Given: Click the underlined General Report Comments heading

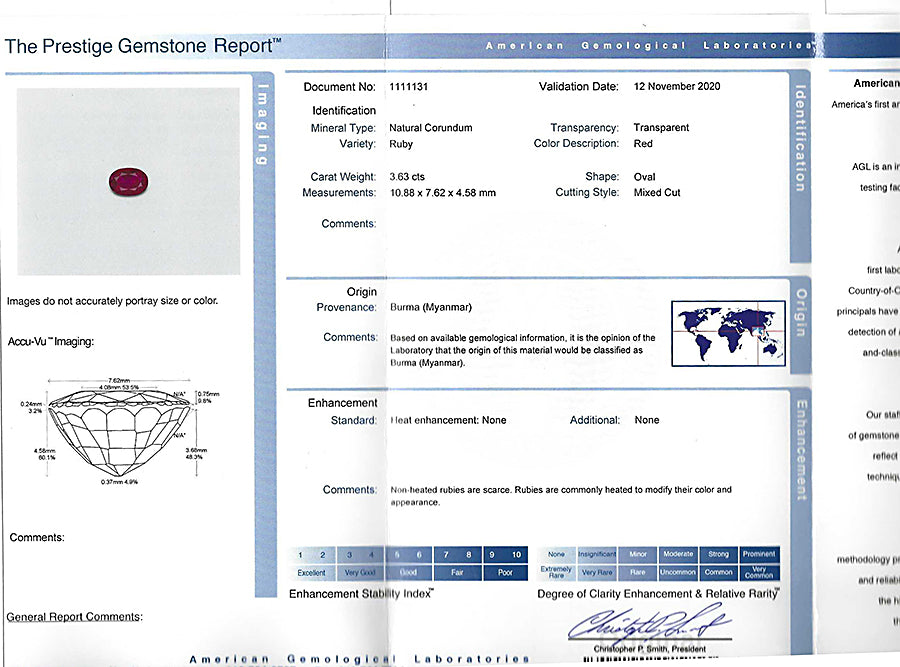Looking at the screenshot, I should [x=74, y=617].
